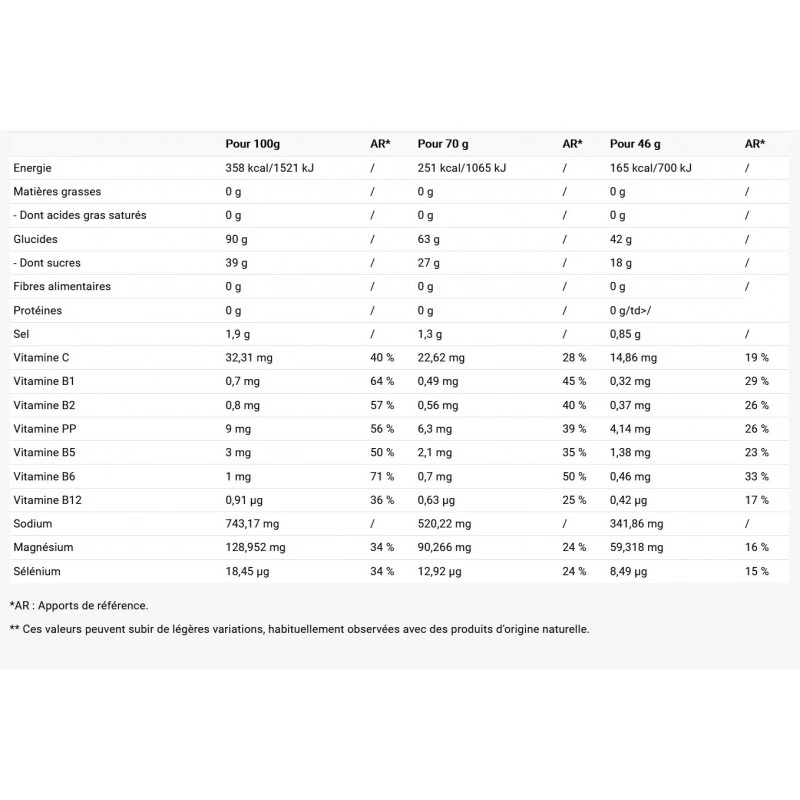
Task: Click the '*AR : Apports de référence.' footnote
Action: click(x=79, y=605)
